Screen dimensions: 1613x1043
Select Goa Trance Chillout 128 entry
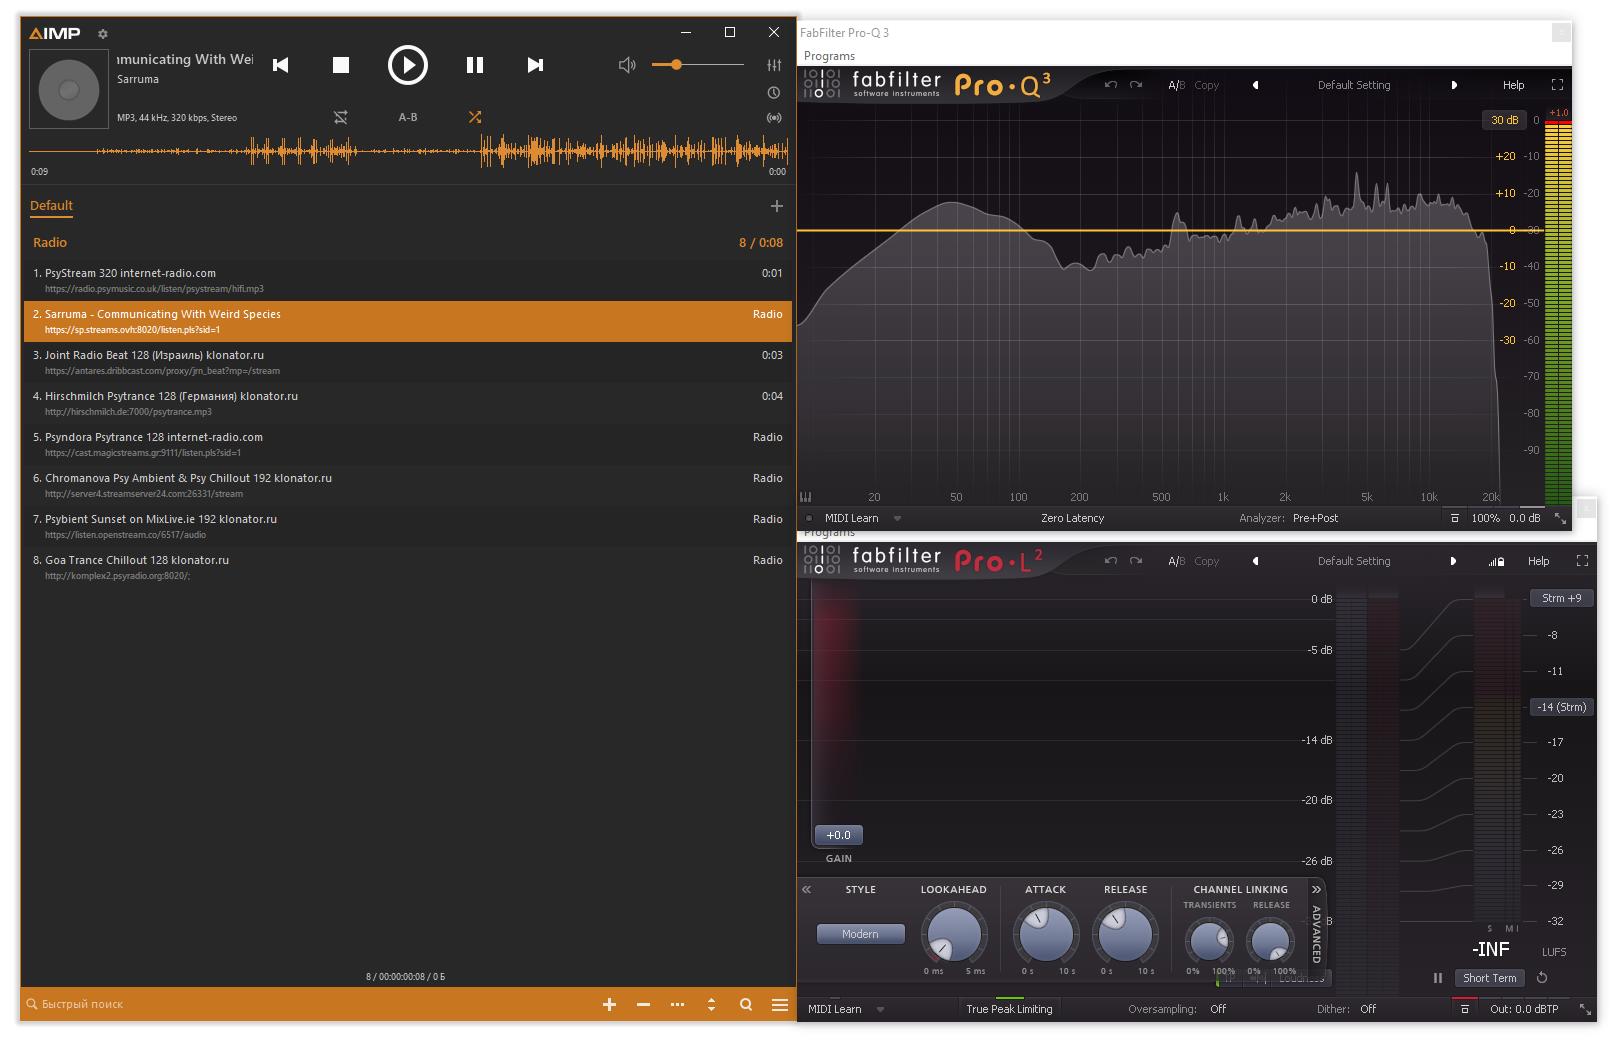(408, 567)
